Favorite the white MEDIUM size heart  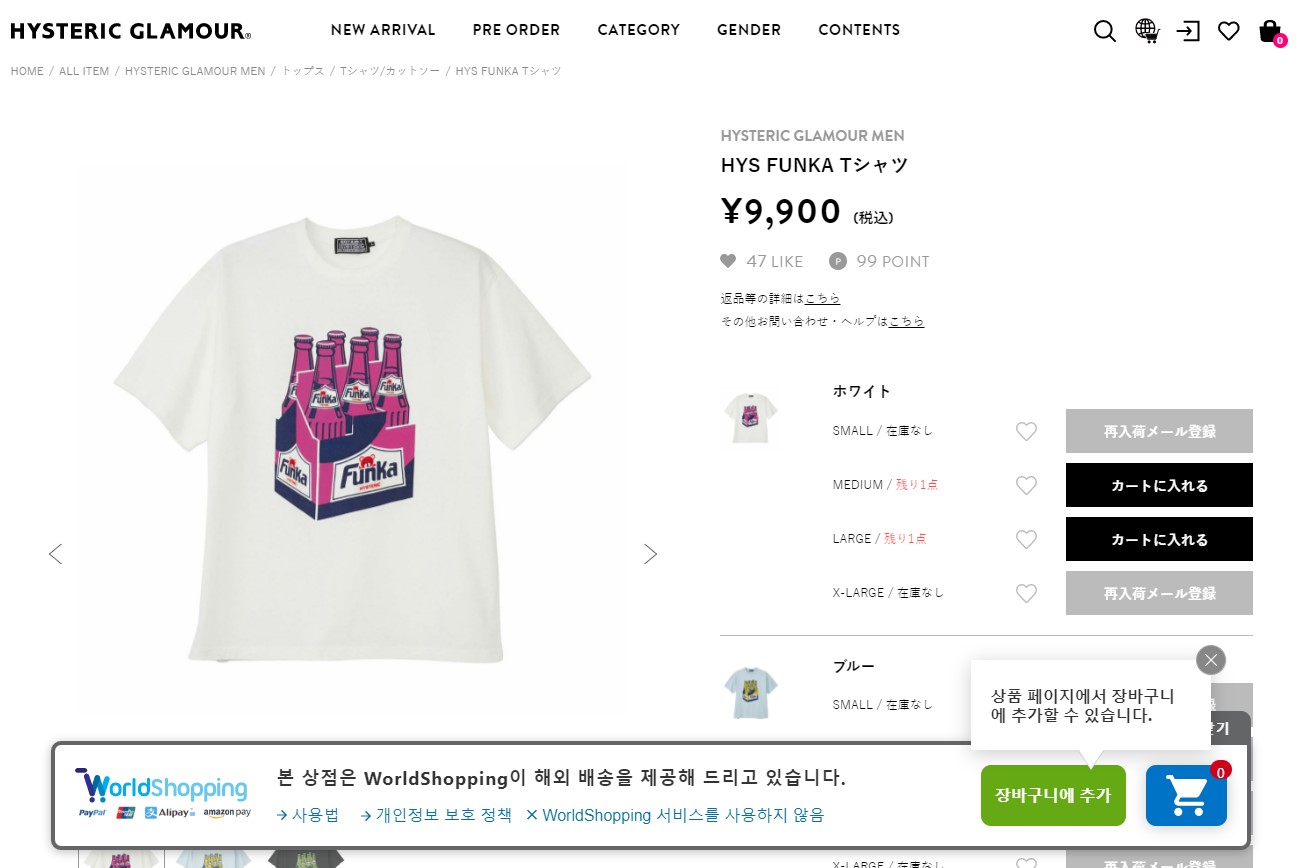1026,486
